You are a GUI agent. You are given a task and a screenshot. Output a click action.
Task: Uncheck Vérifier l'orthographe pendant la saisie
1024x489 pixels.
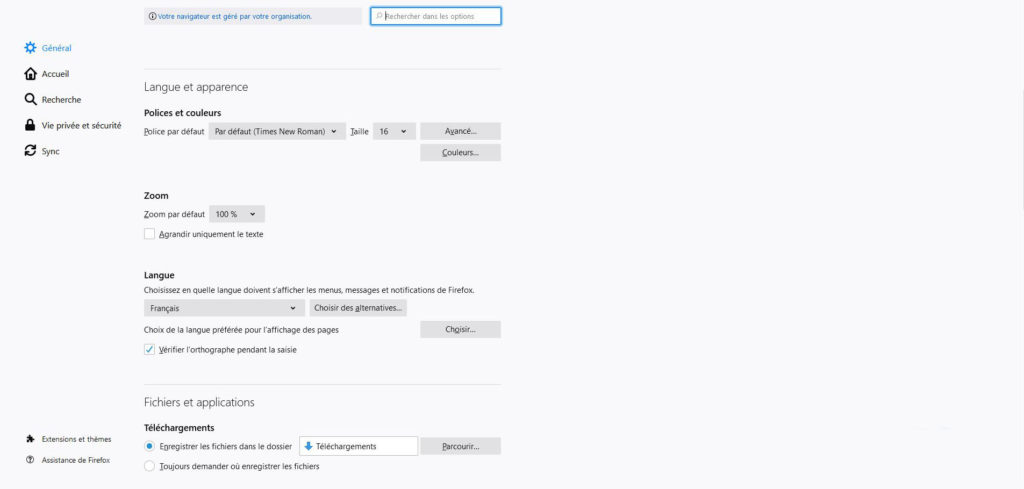[150, 350]
